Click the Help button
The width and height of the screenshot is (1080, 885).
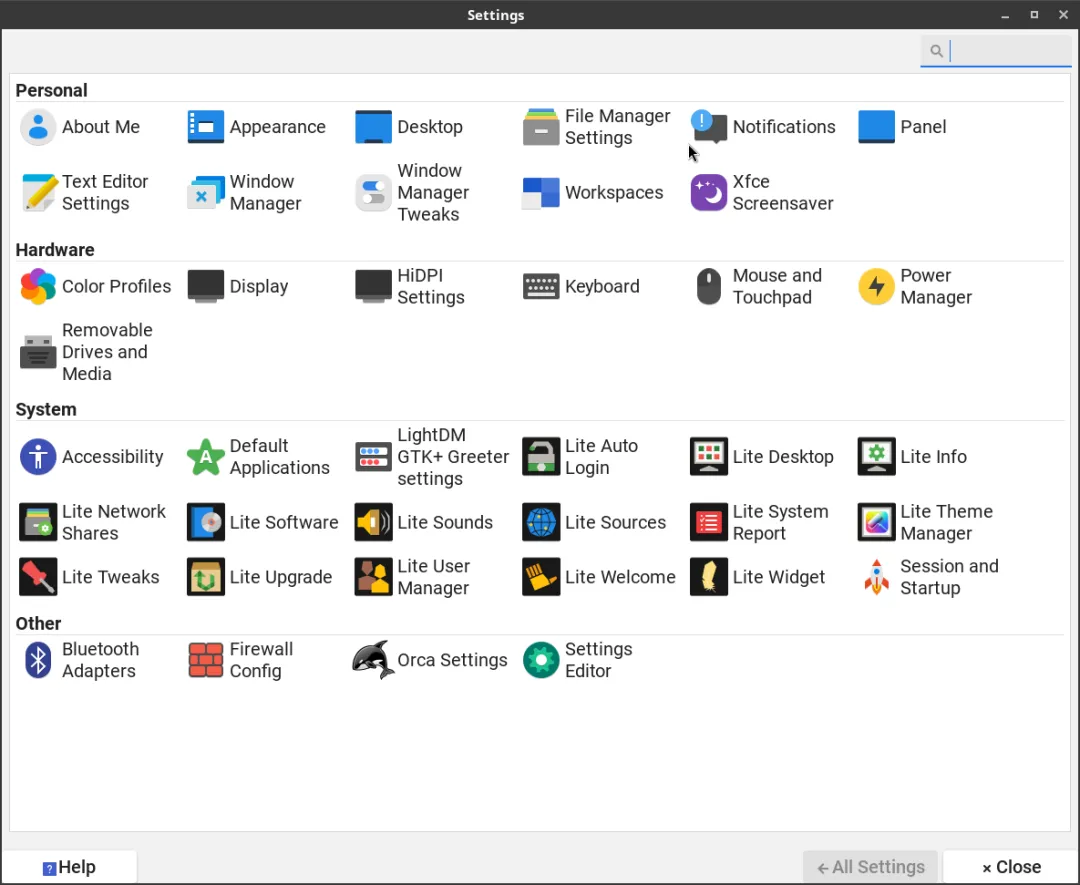tap(69, 867)
